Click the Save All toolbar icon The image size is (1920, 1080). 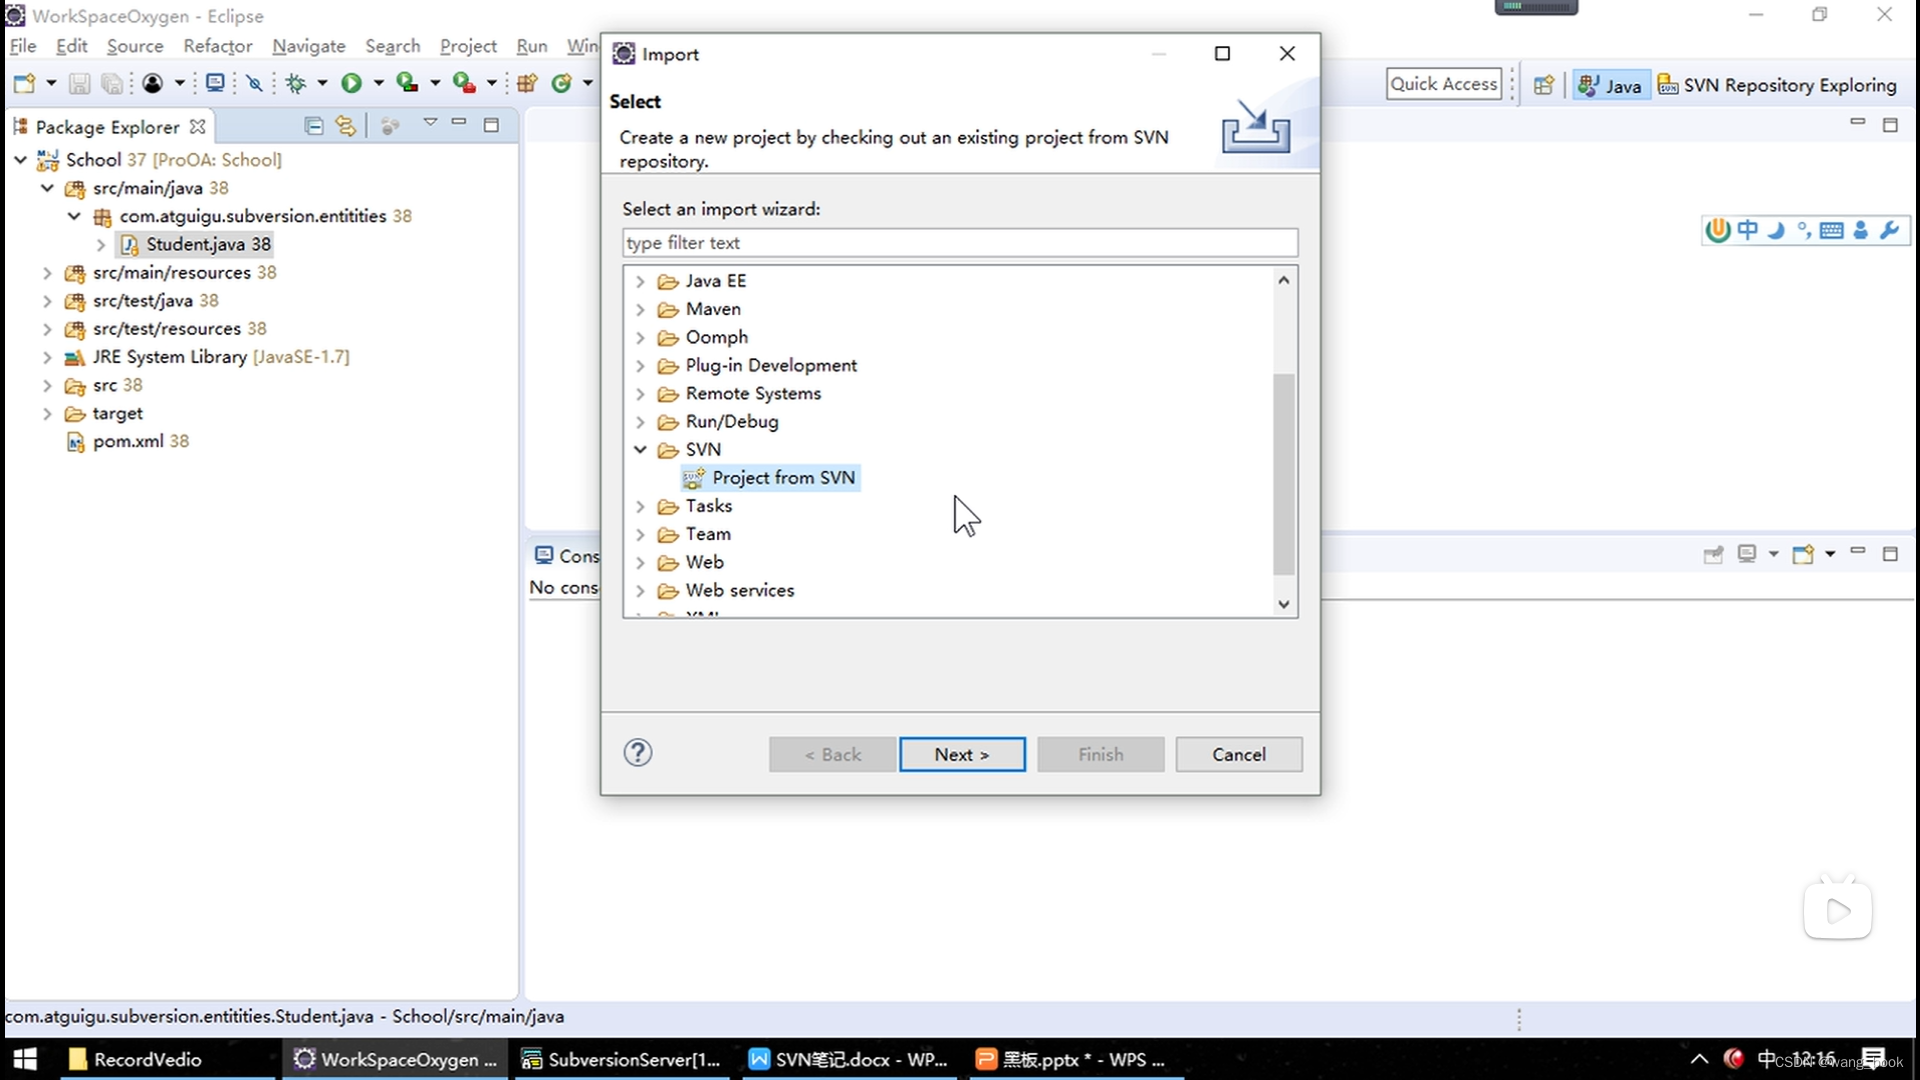112,84
